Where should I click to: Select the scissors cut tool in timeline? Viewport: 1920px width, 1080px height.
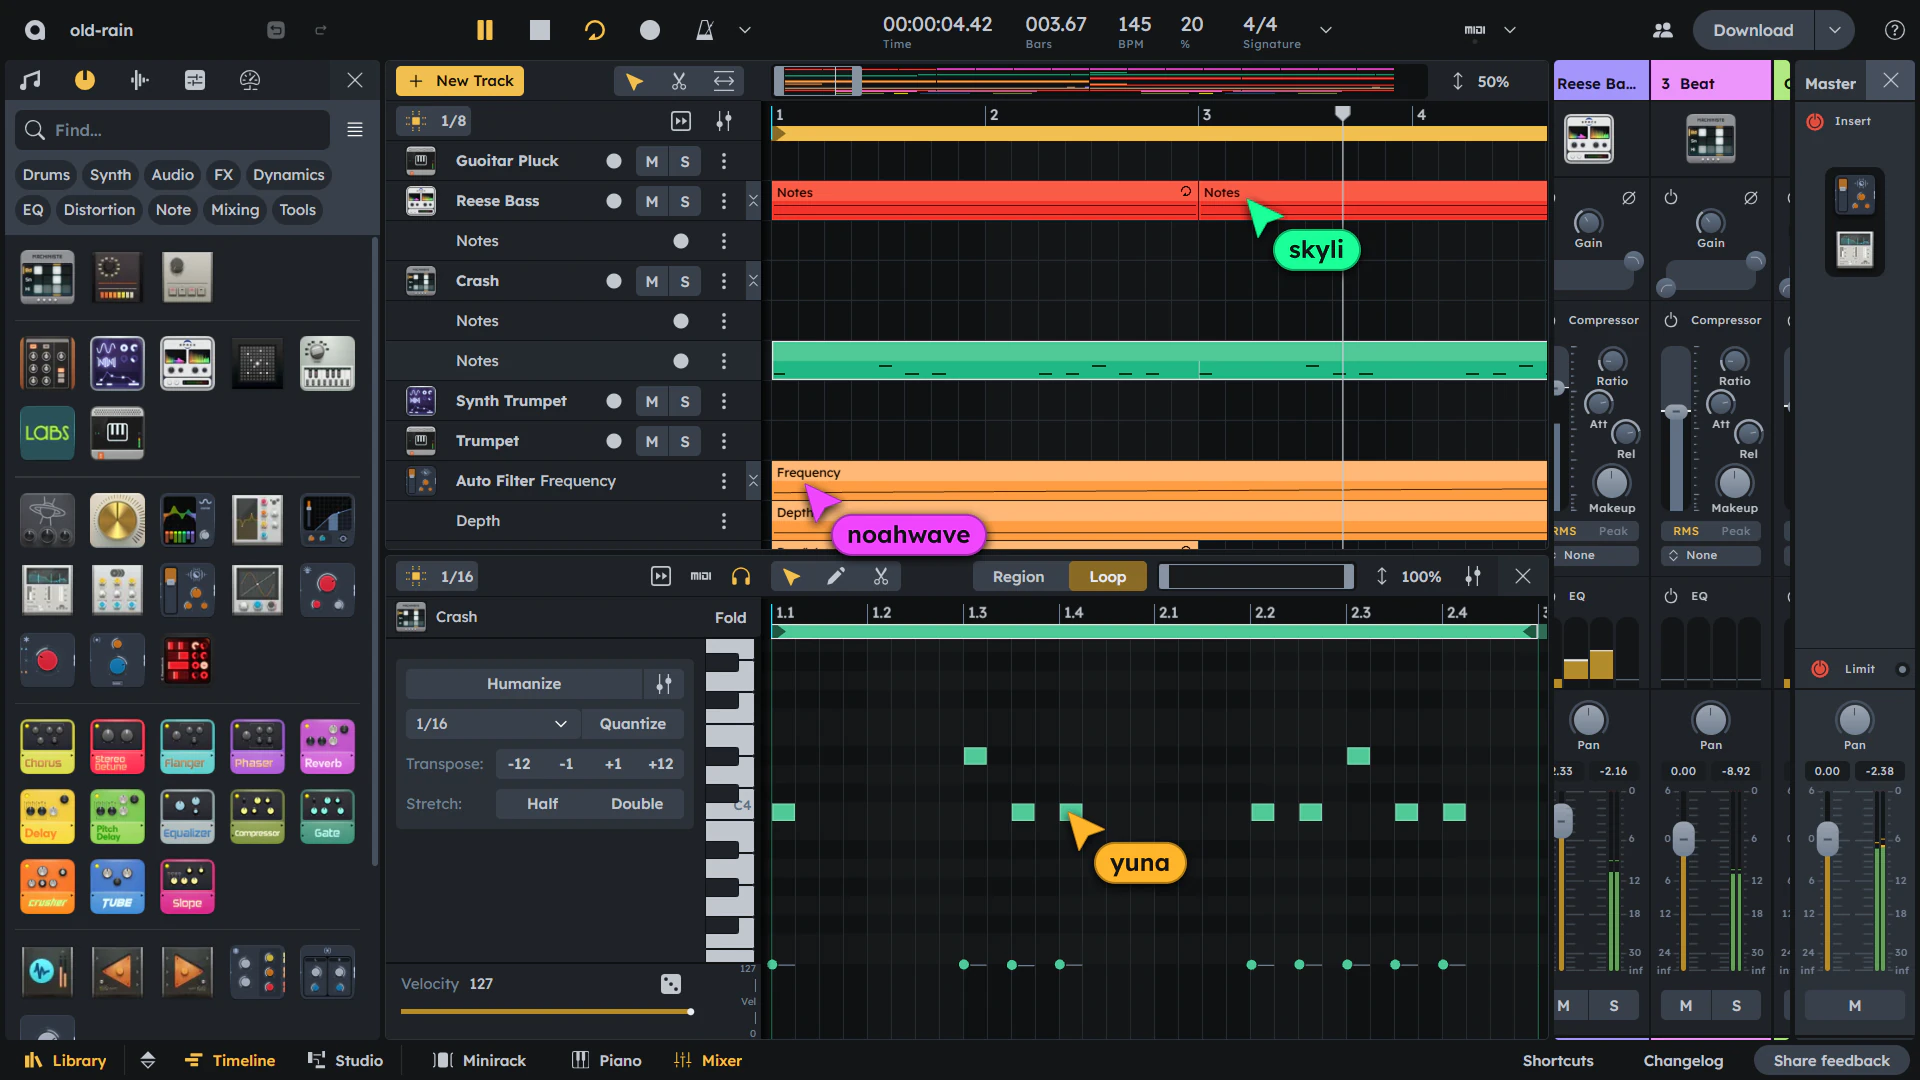click(x=679, y=81)
